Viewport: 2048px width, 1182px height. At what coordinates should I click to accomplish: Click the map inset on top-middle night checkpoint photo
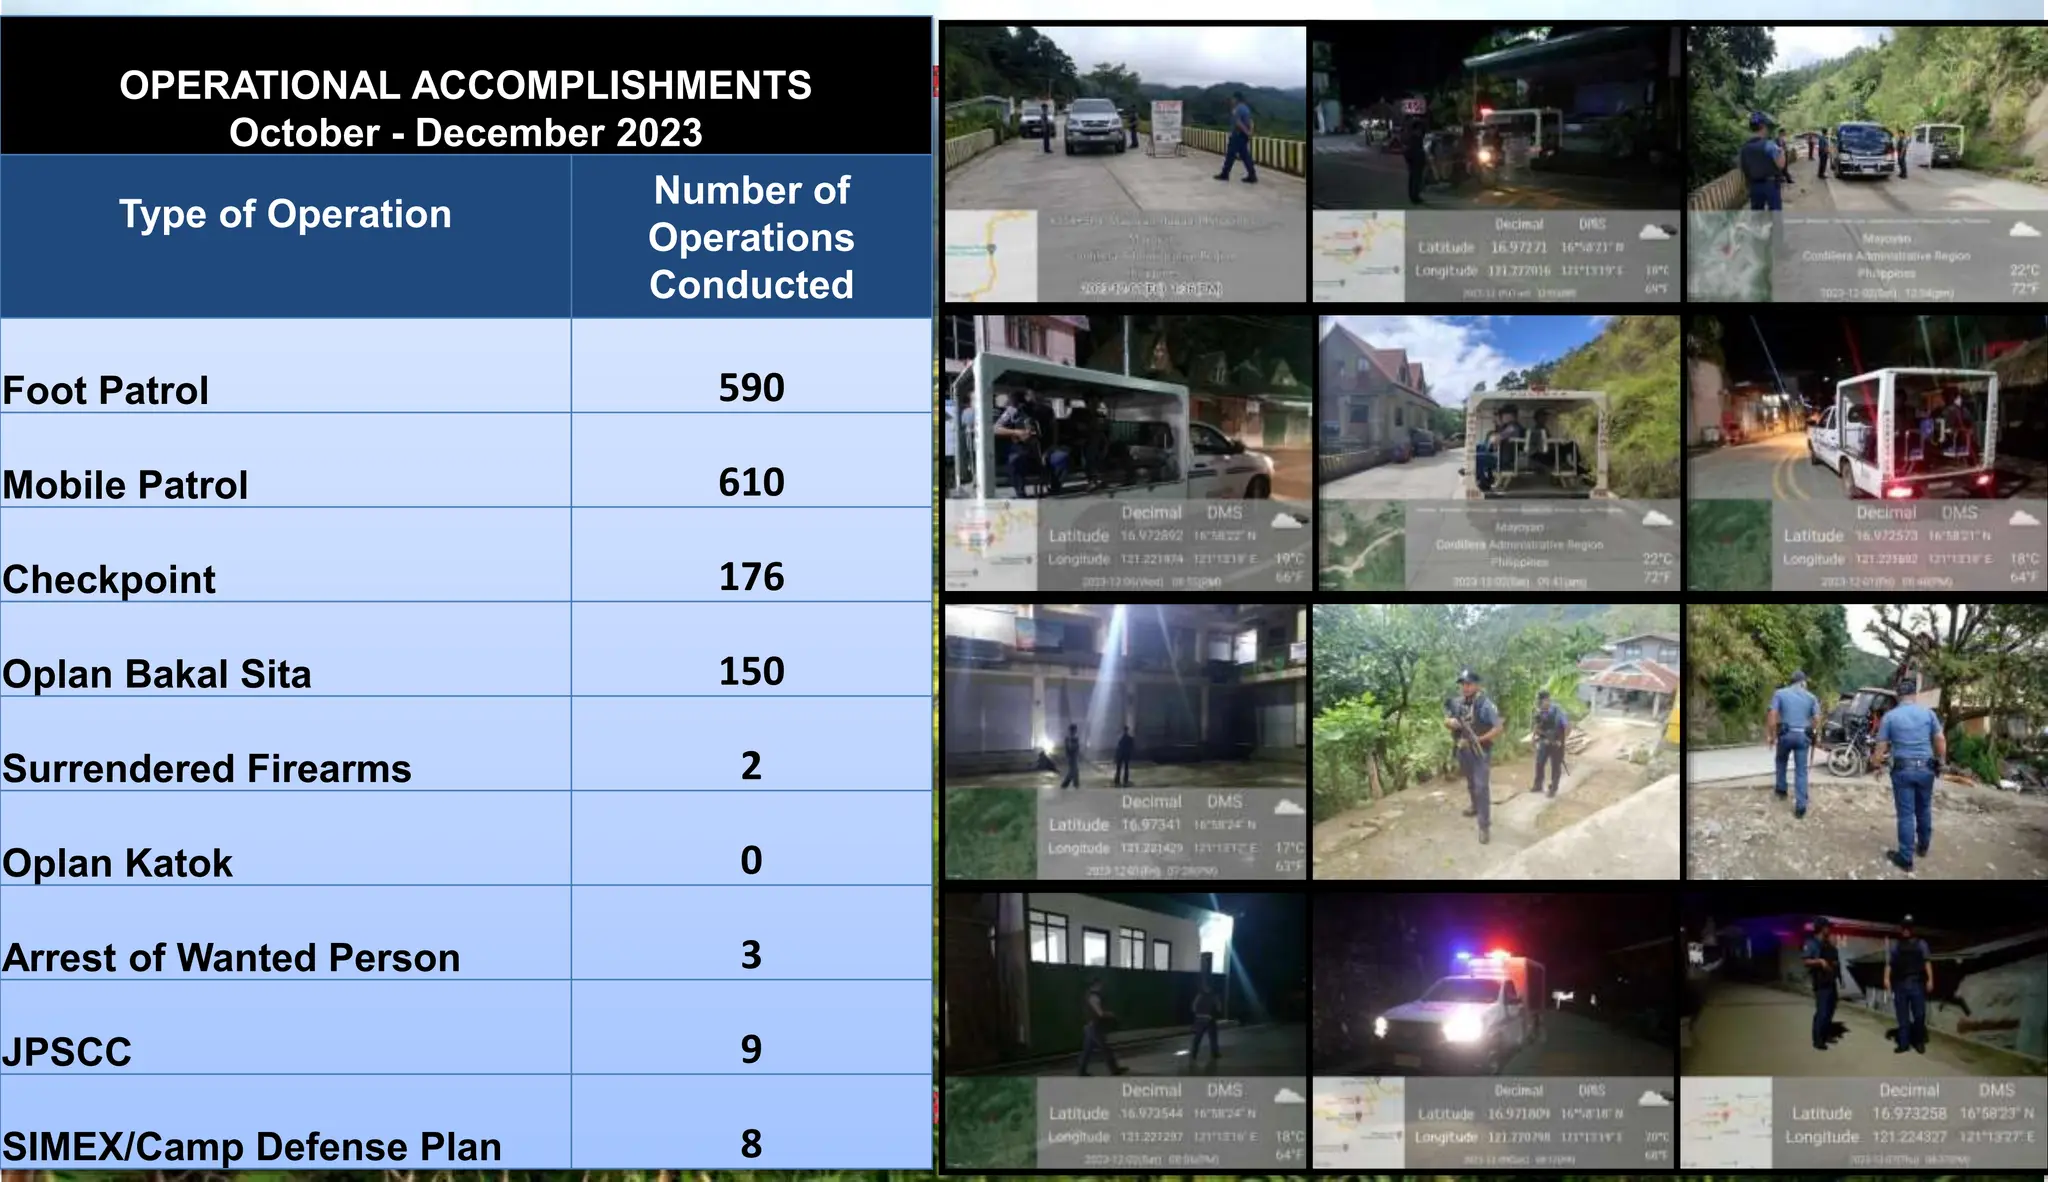pyautogui.click(x=1358, y=256)
